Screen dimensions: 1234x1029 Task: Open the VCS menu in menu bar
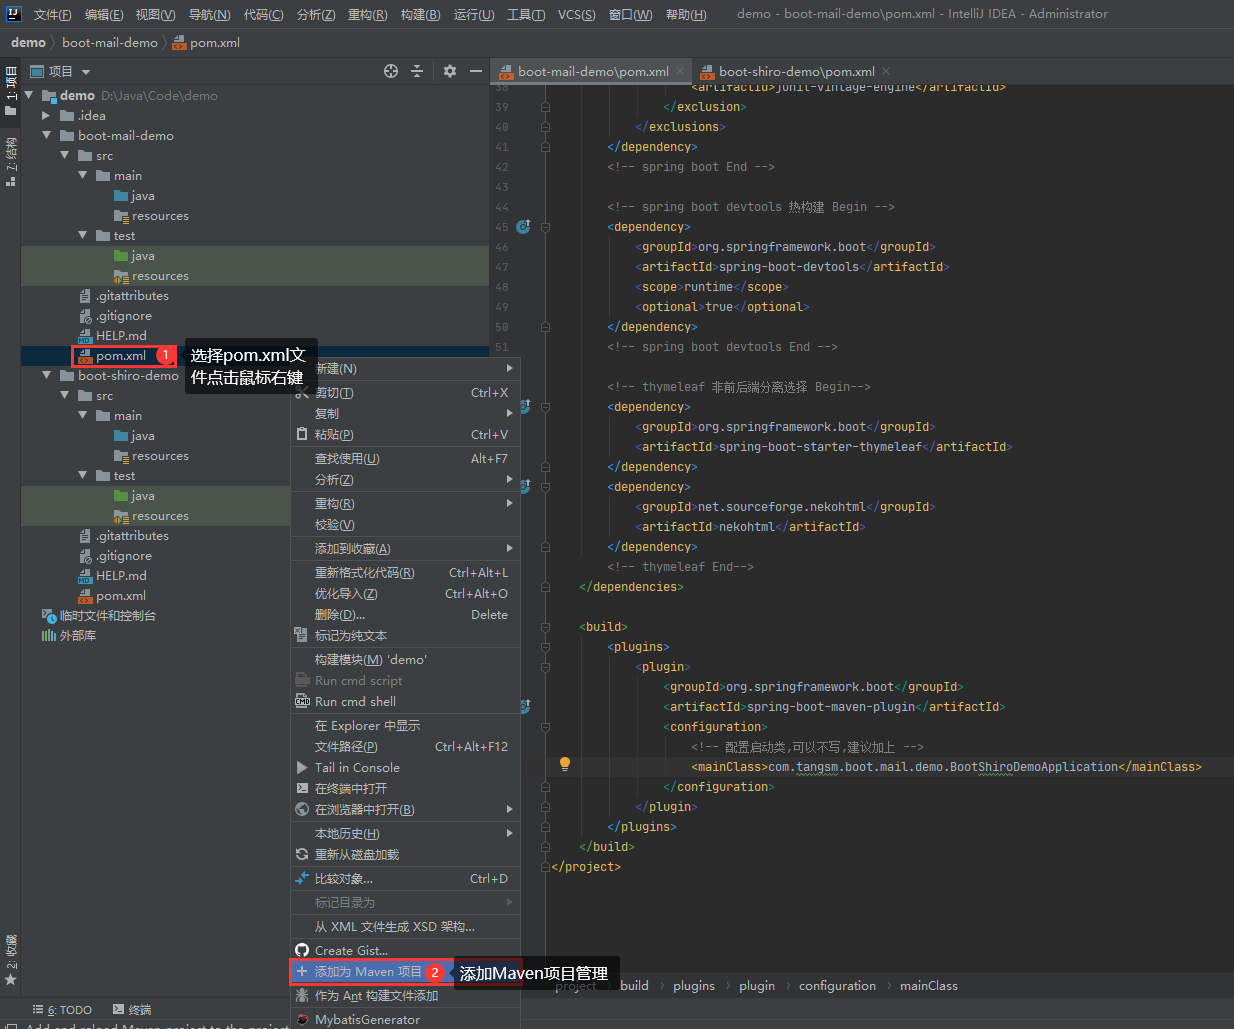tap(576, 14)
